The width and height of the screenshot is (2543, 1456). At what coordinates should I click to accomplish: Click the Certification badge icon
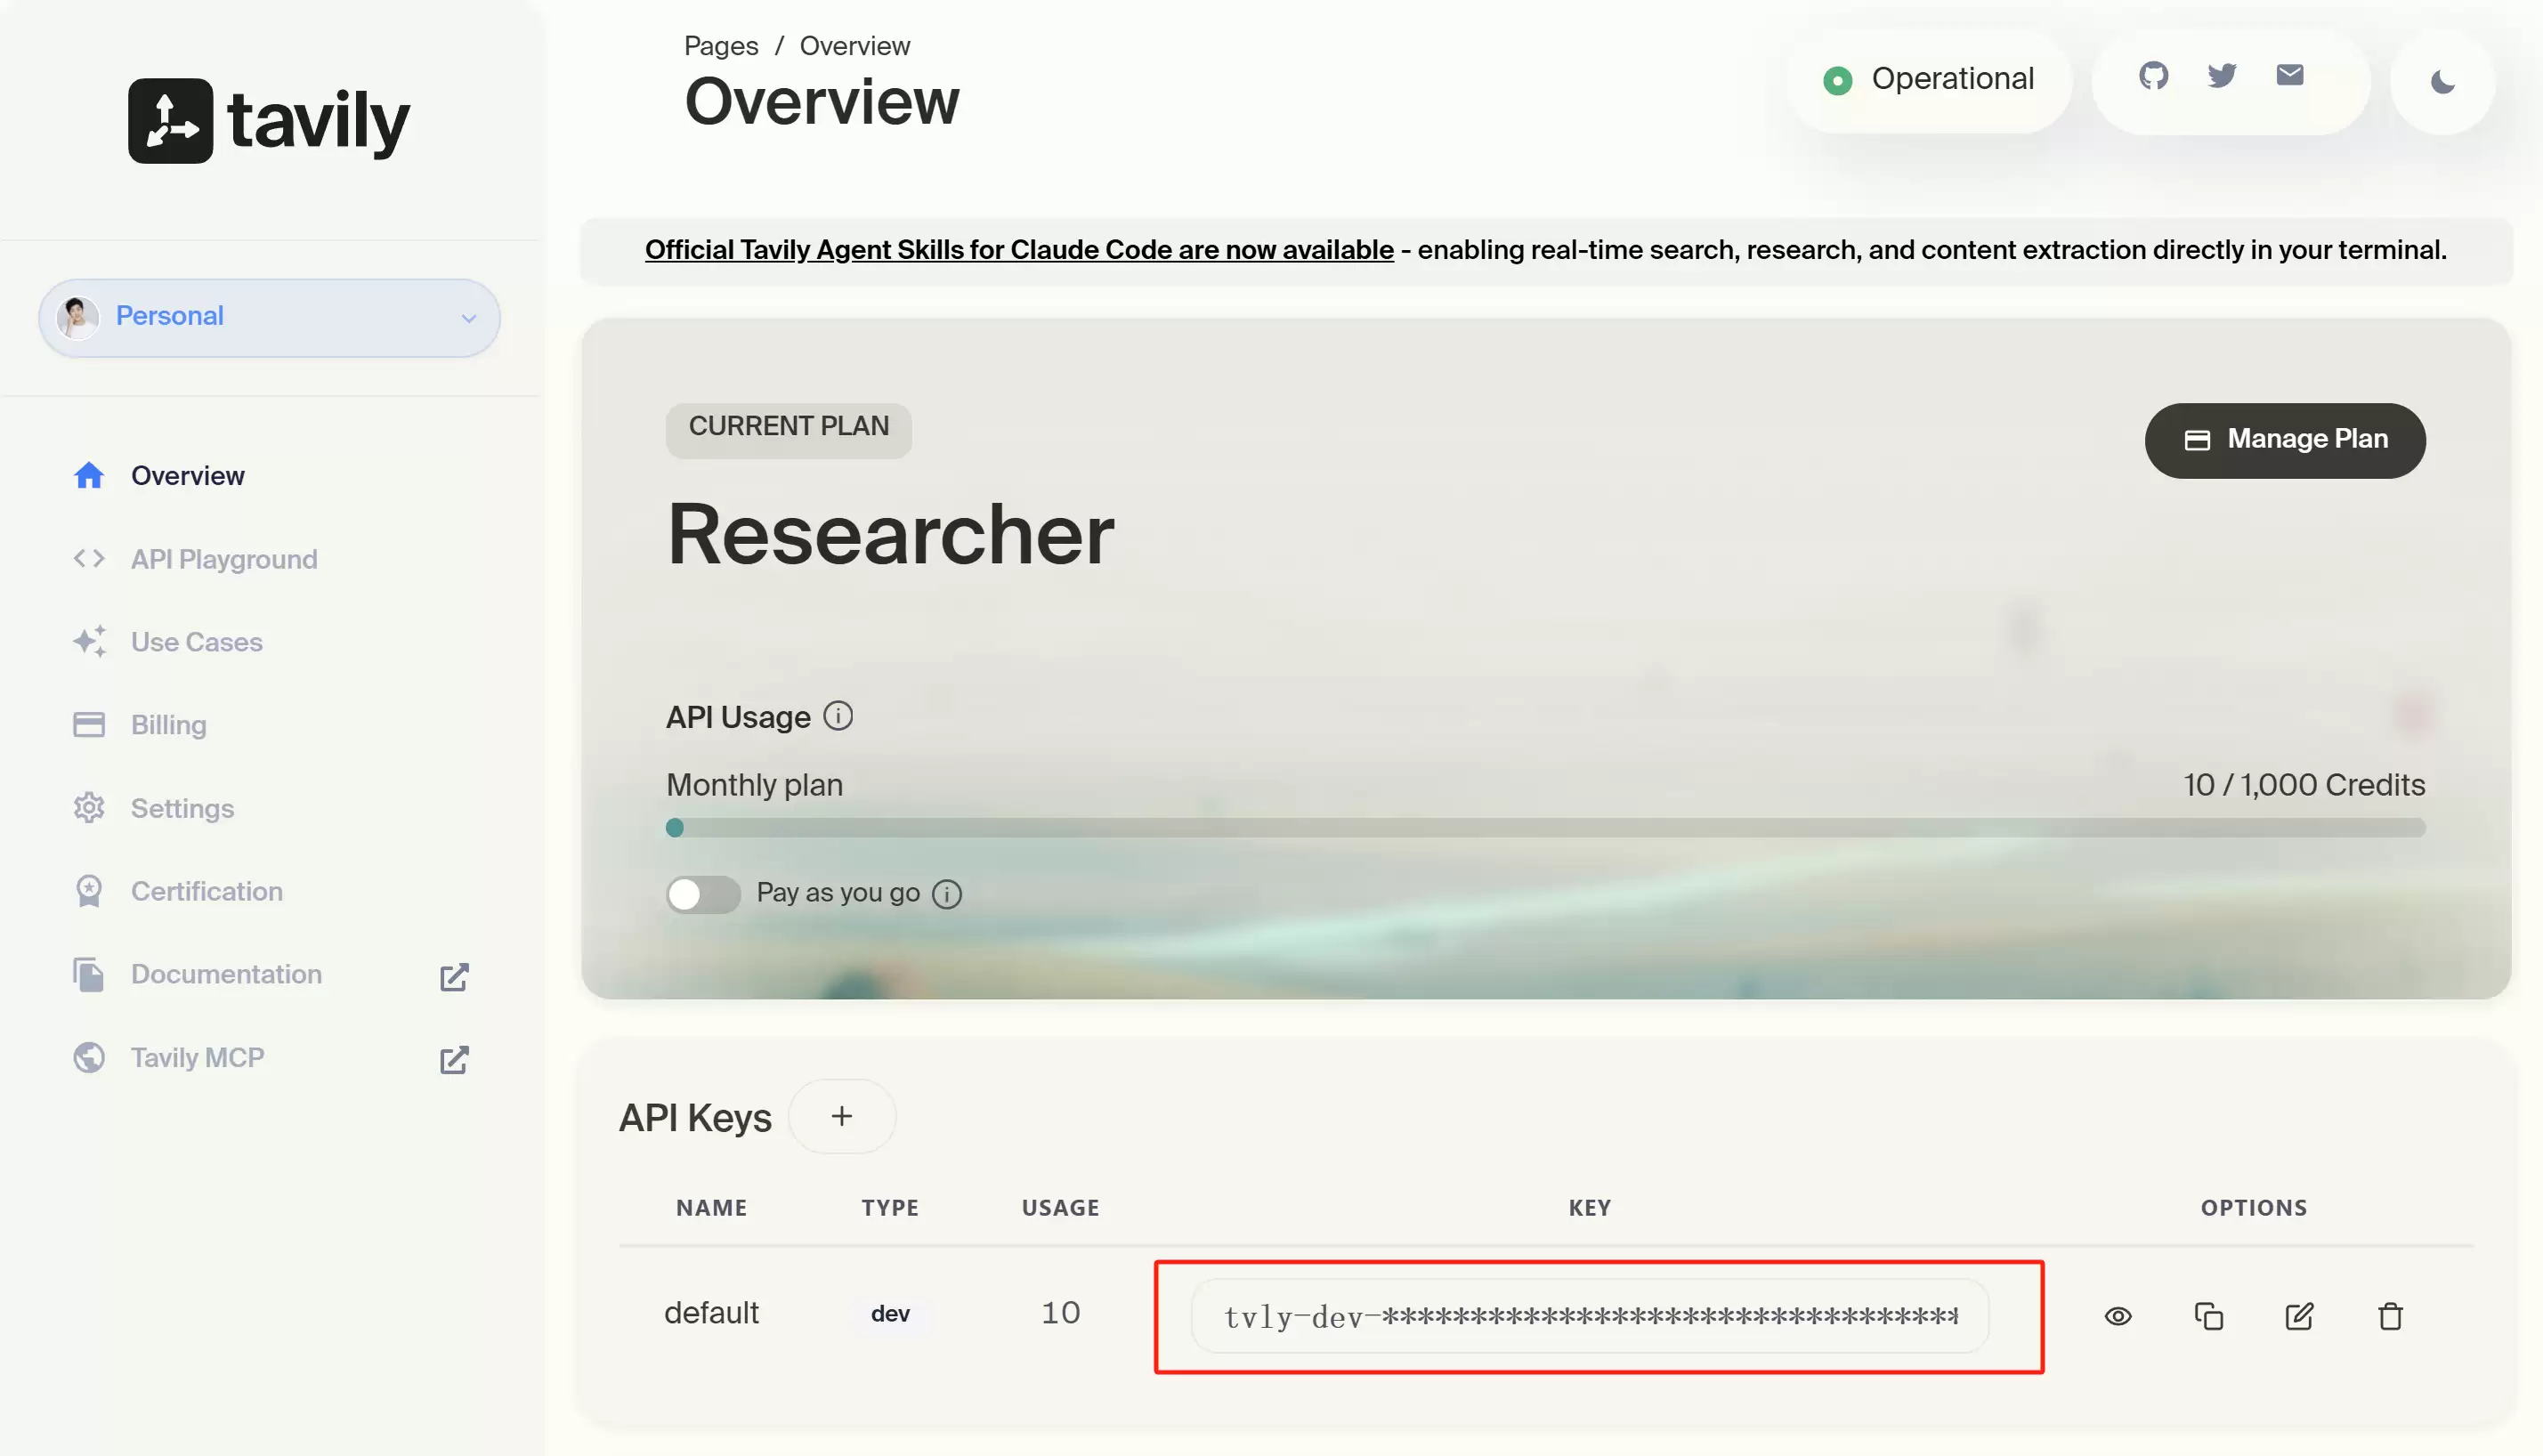tap(89, 891)
